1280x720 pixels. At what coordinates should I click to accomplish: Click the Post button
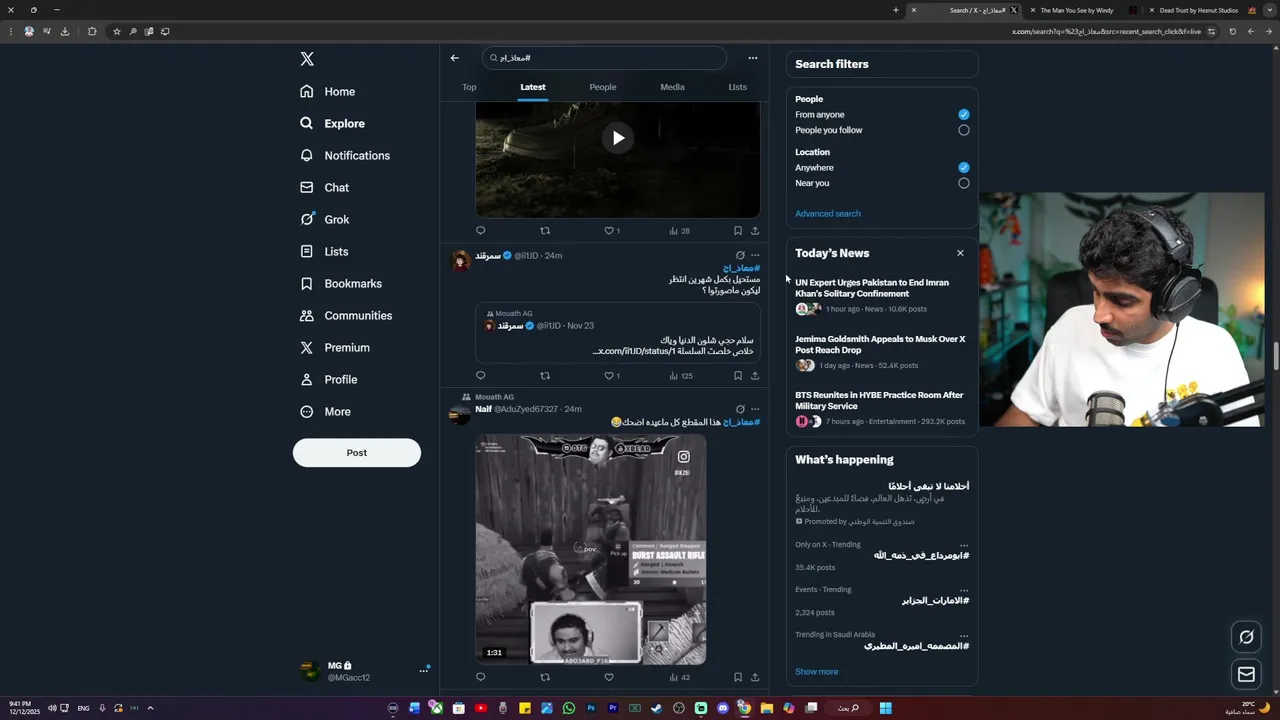coord(357,453)
